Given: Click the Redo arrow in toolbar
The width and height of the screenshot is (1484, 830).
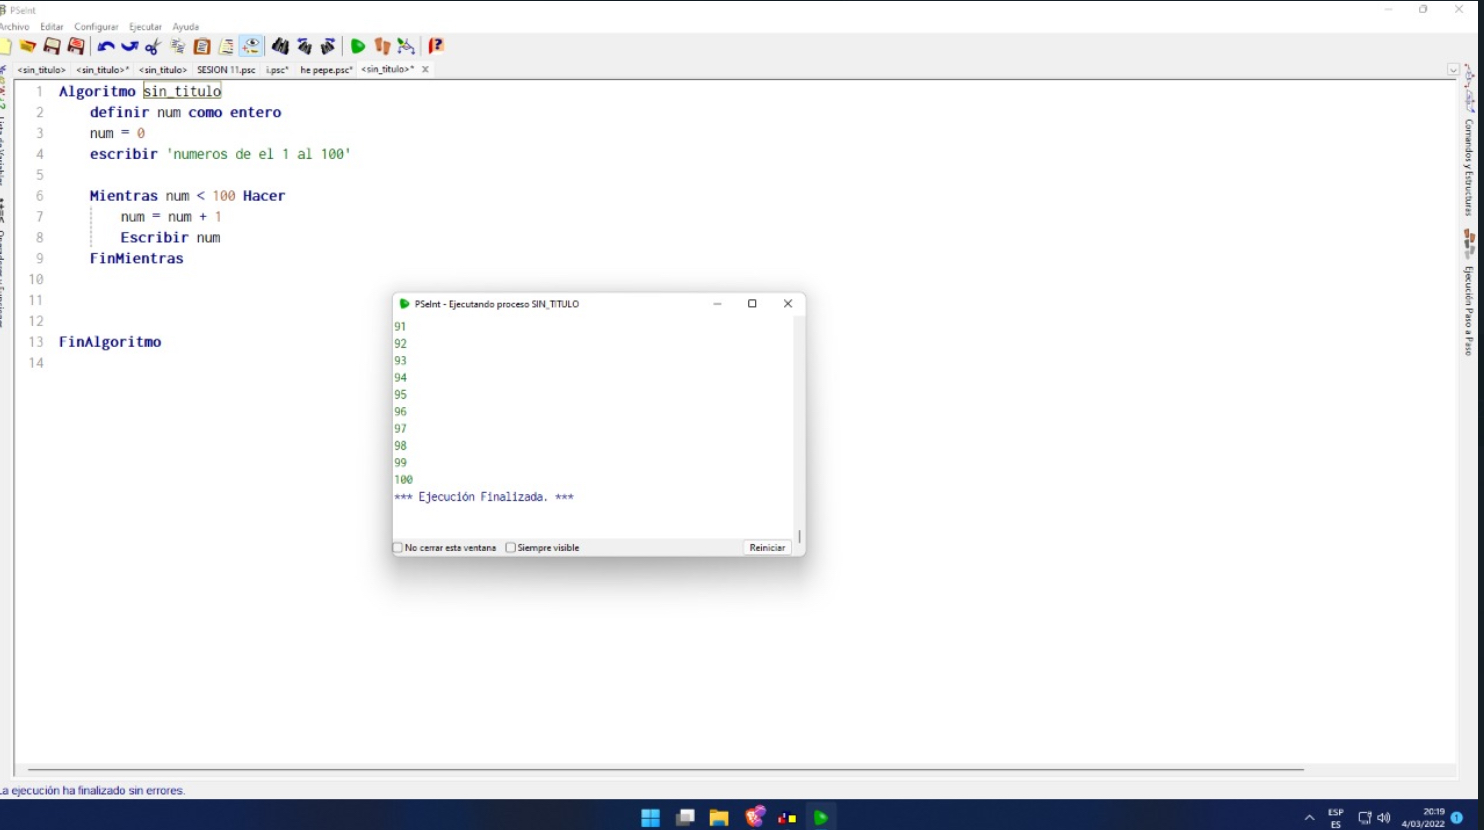Looking at the screenshot, I should pyautogui.click(x=129, y=46).
